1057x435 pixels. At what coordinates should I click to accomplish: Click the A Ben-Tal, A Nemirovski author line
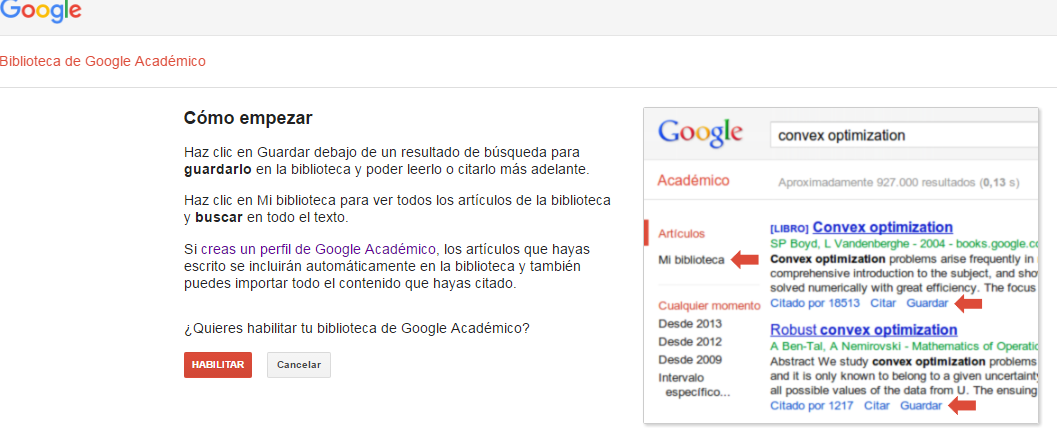pyautogui.click(x=903, y=347)
